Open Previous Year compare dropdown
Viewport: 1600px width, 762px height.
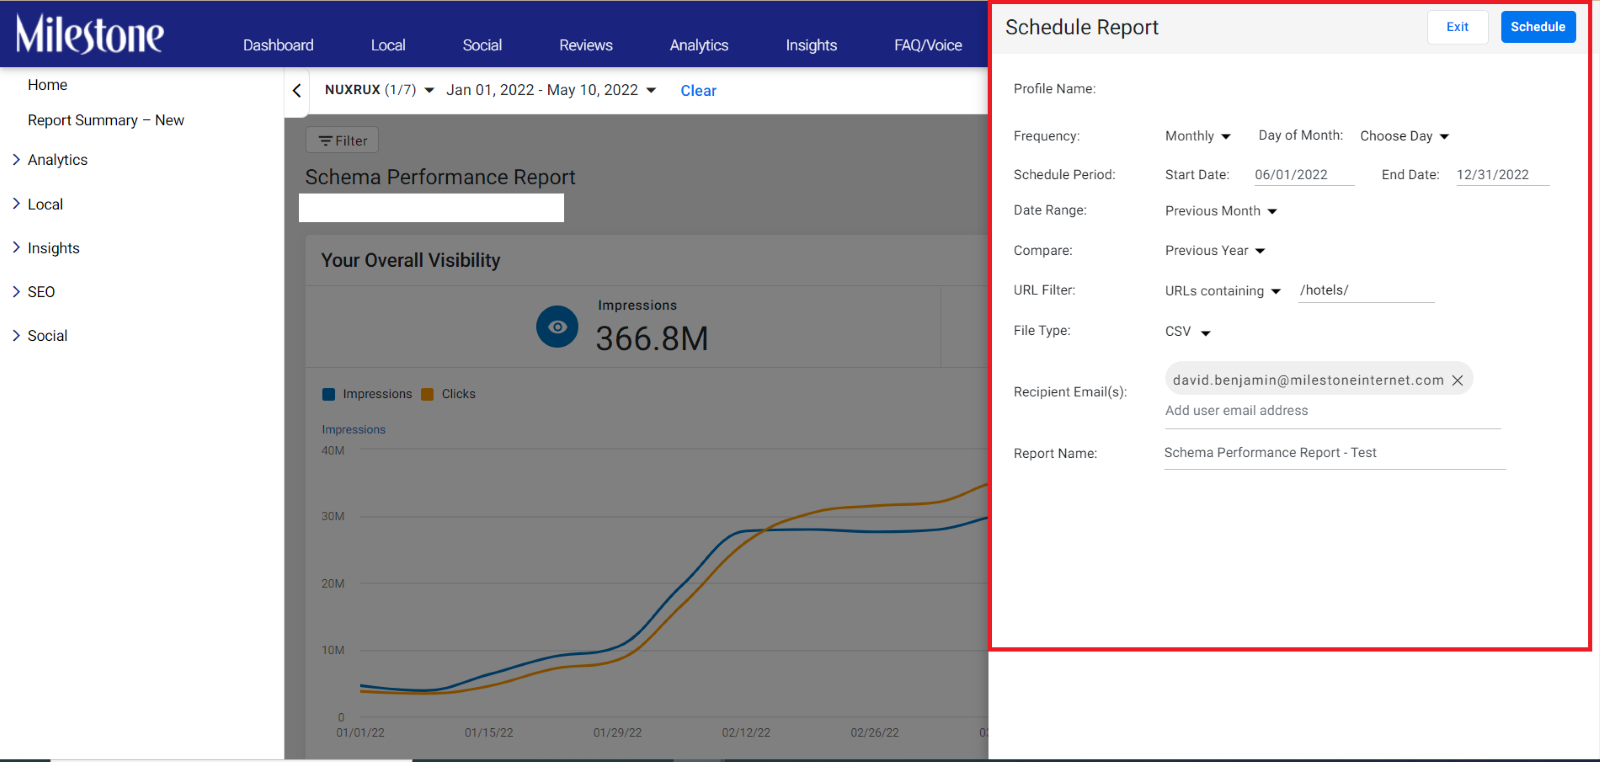pyautogui.click(x=1214, y=251)
